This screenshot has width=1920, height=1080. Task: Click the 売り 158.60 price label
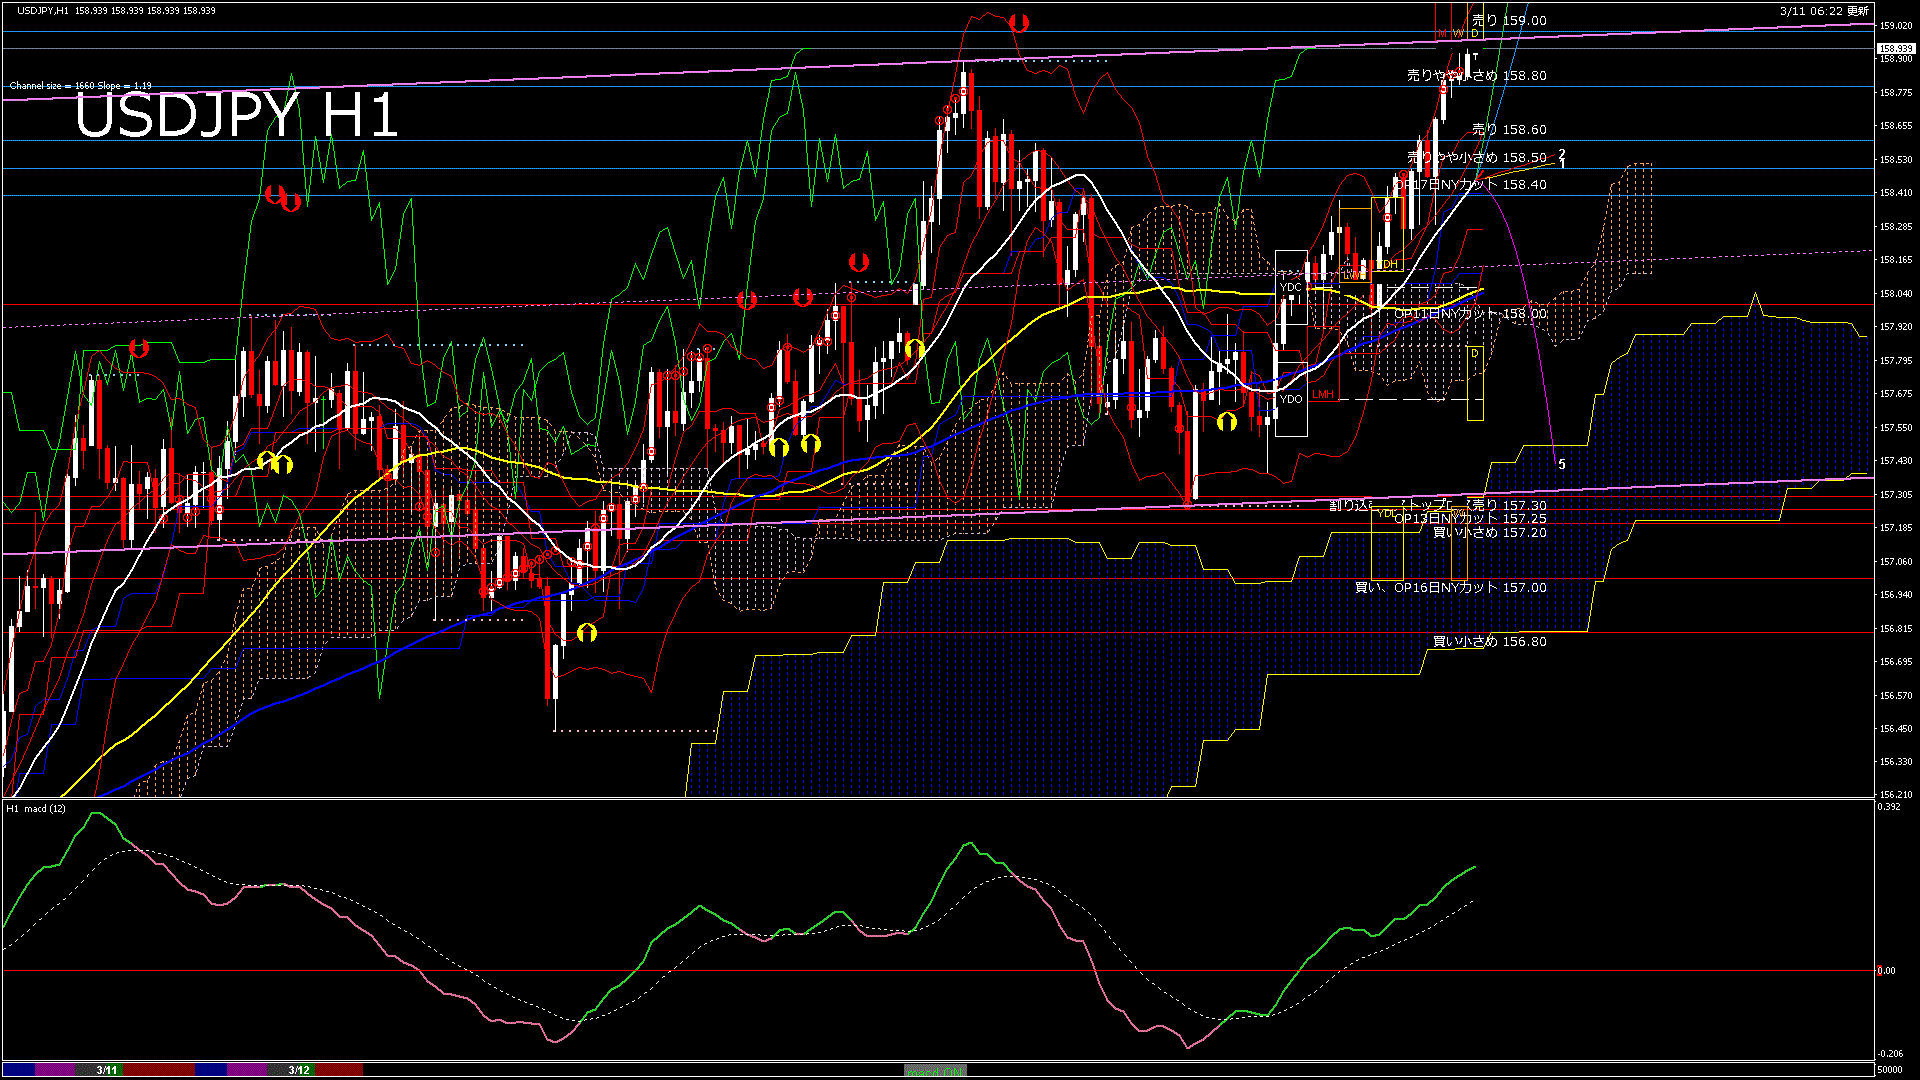(1509, 130)
